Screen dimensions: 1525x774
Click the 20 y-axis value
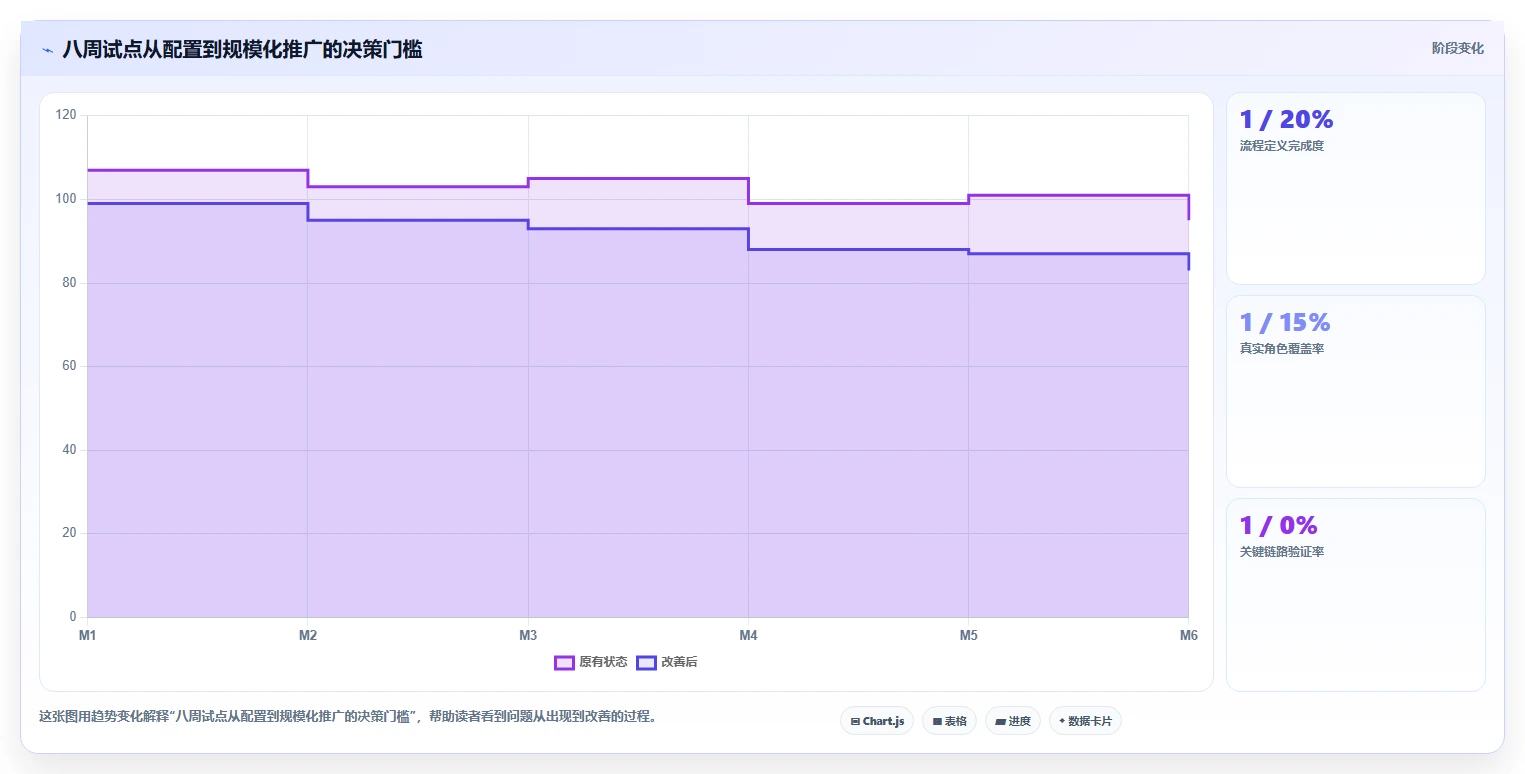(69, 533)
